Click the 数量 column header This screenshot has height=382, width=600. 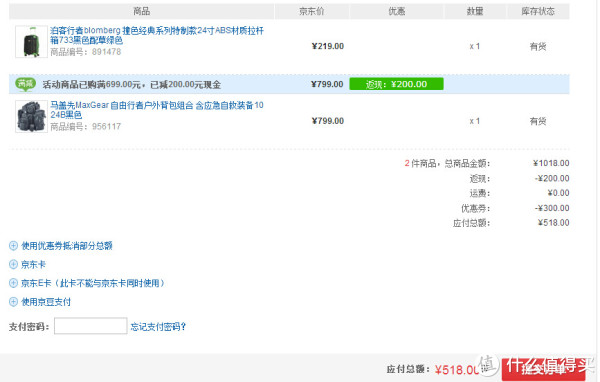(475, 11)
